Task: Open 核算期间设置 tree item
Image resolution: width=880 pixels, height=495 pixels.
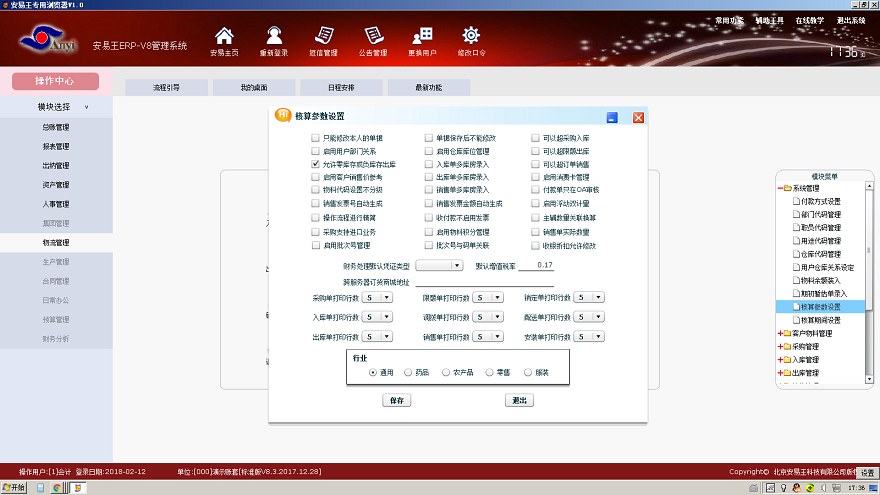Action: (821, 320)
